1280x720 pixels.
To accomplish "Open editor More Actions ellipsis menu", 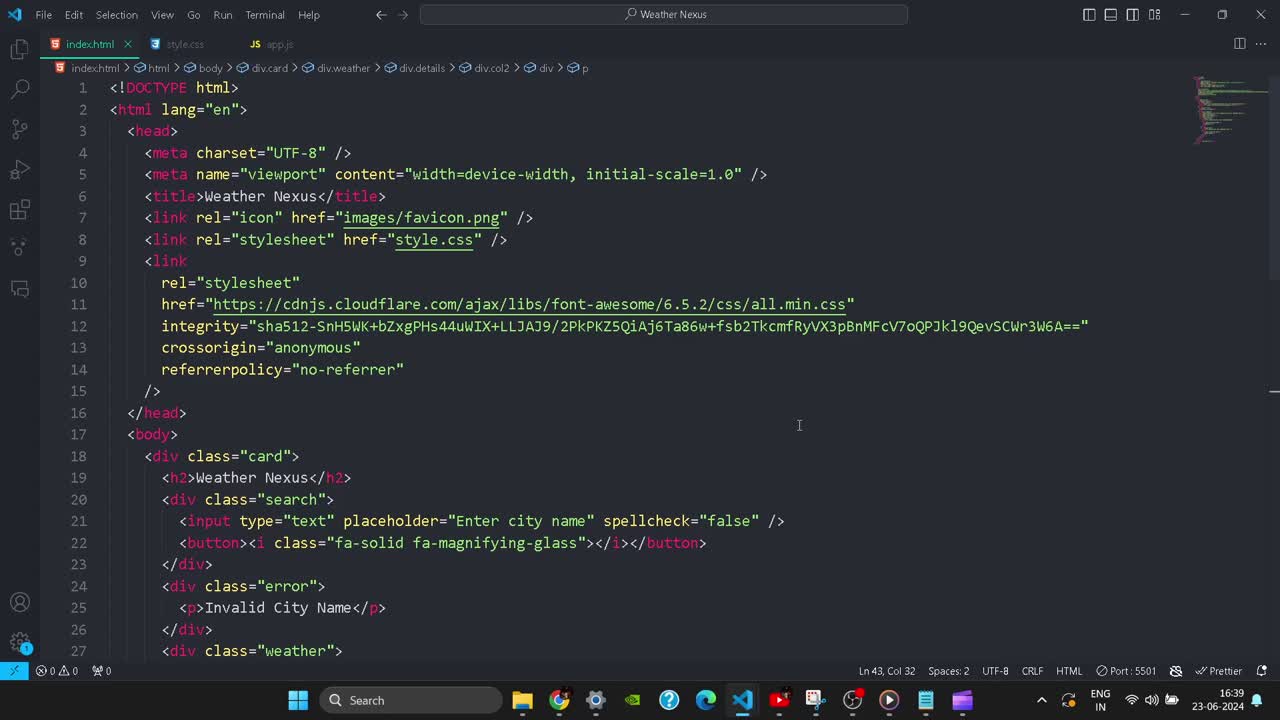I will (x=1260, y=44).
